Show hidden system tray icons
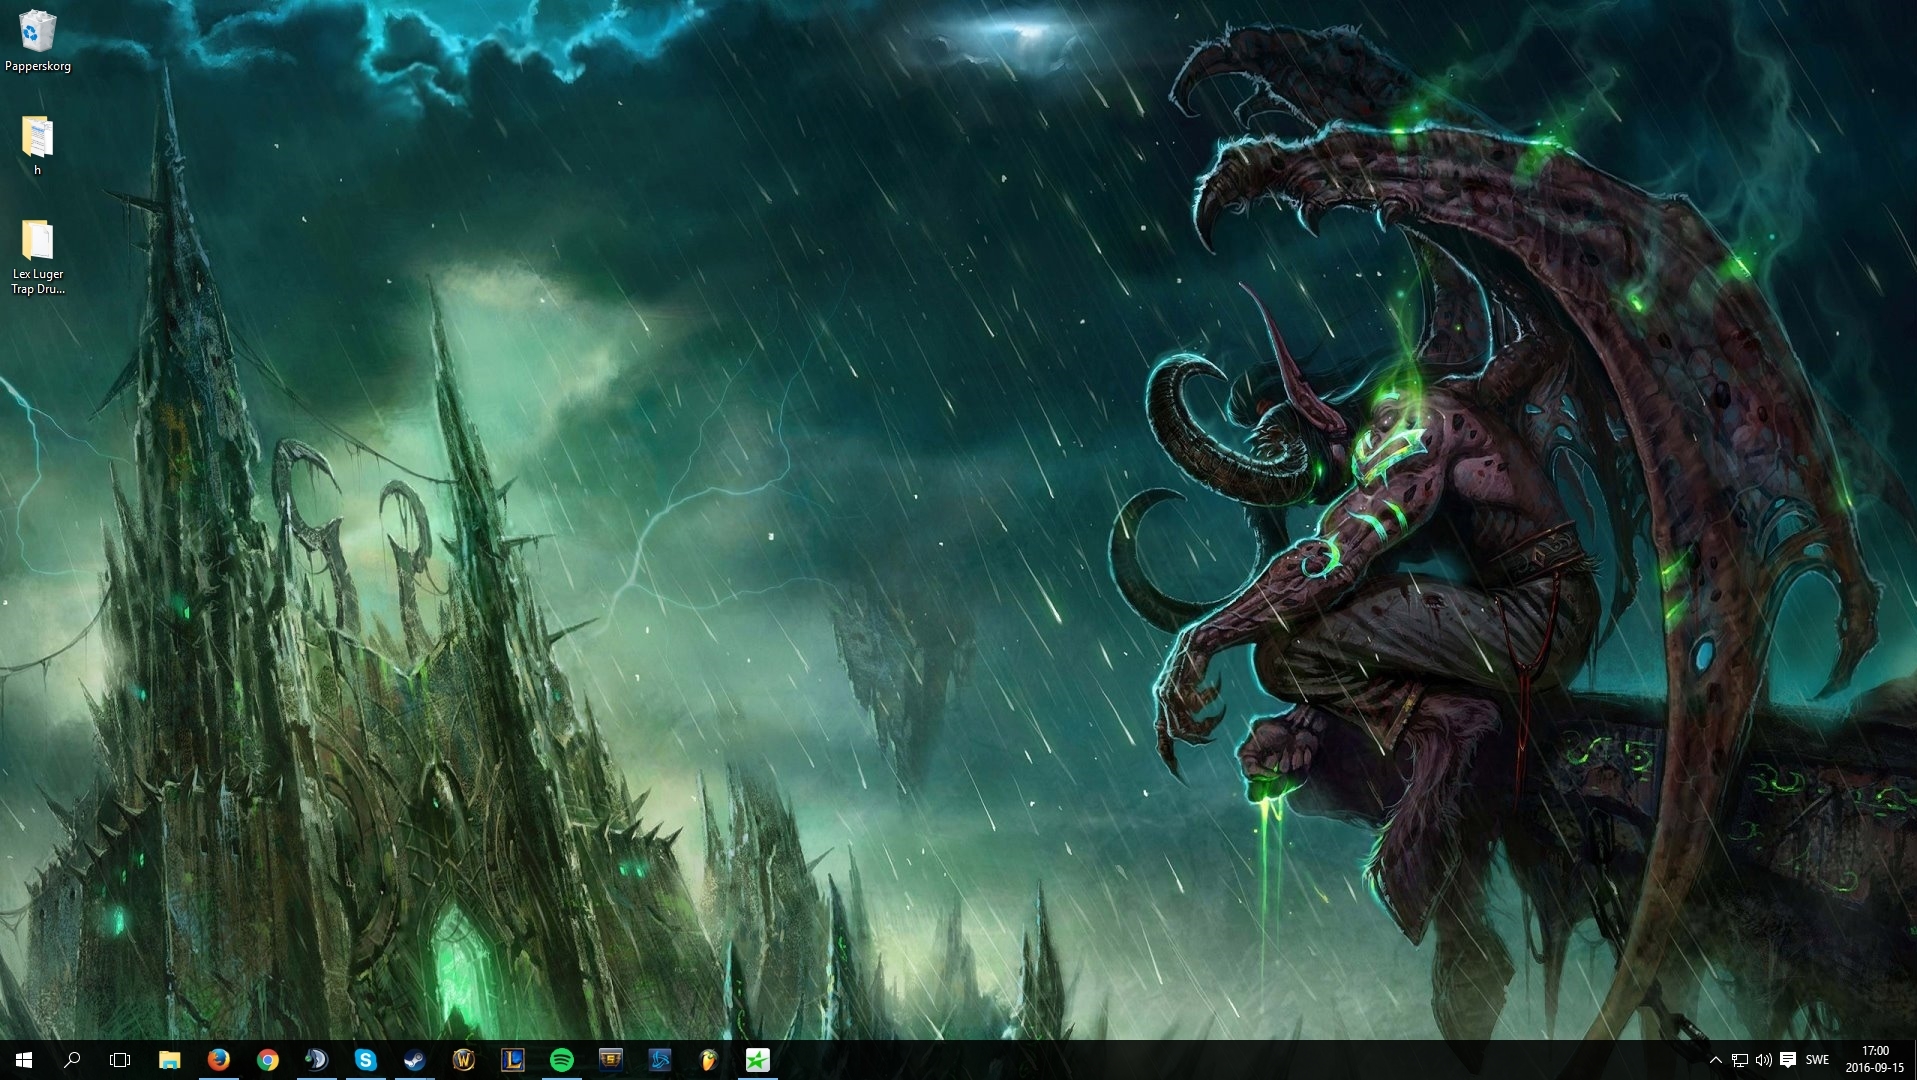 (x=1715, y=1060)
